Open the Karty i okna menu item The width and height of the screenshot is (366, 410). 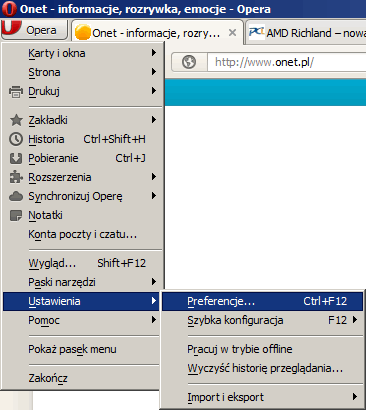(x=82, y=53)
